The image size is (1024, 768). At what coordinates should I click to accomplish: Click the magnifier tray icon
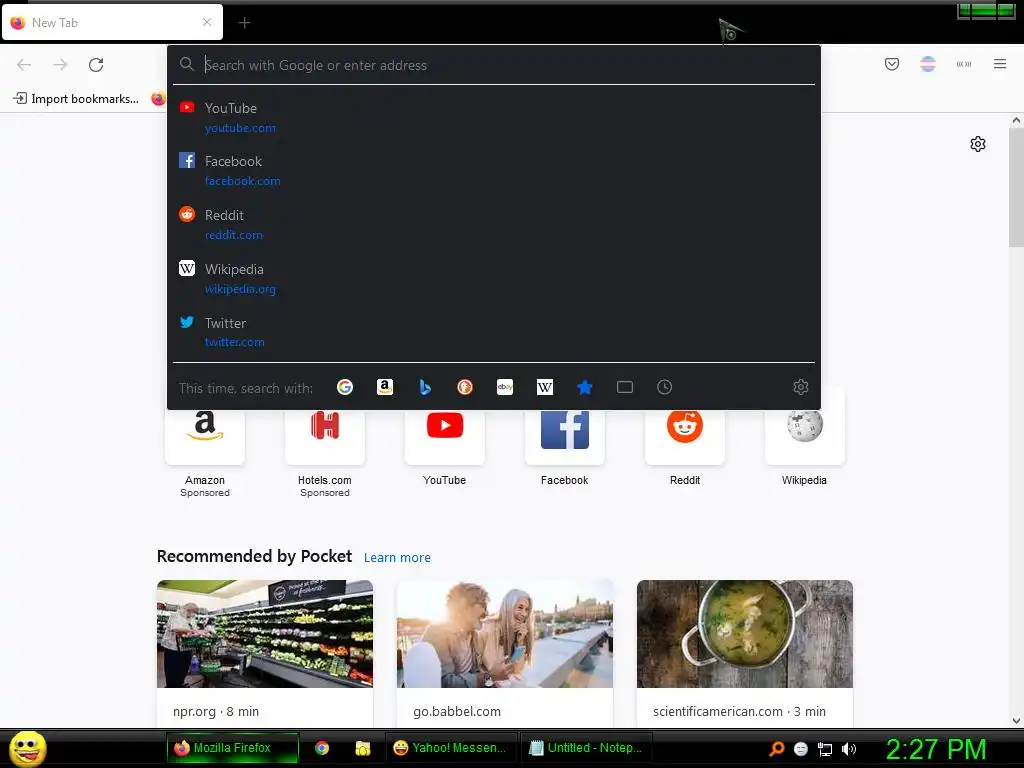click(x=776, y=748)
